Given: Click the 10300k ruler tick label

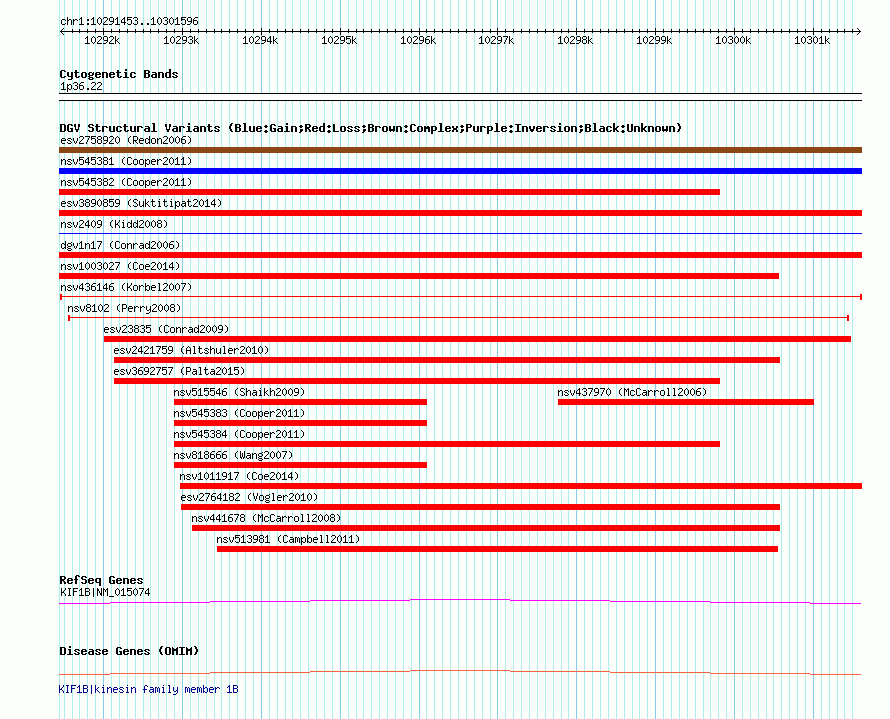Looking at the screenshot, I should (733, 40).
